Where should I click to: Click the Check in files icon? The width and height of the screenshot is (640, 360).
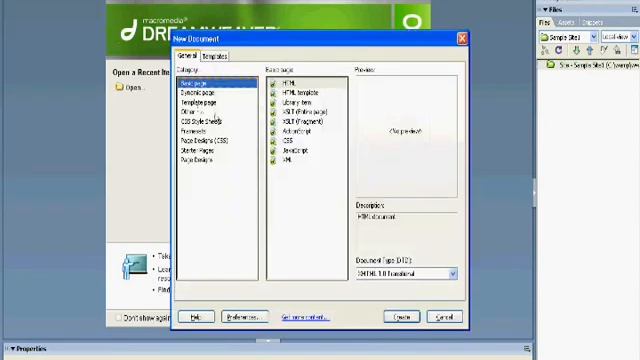618,50
